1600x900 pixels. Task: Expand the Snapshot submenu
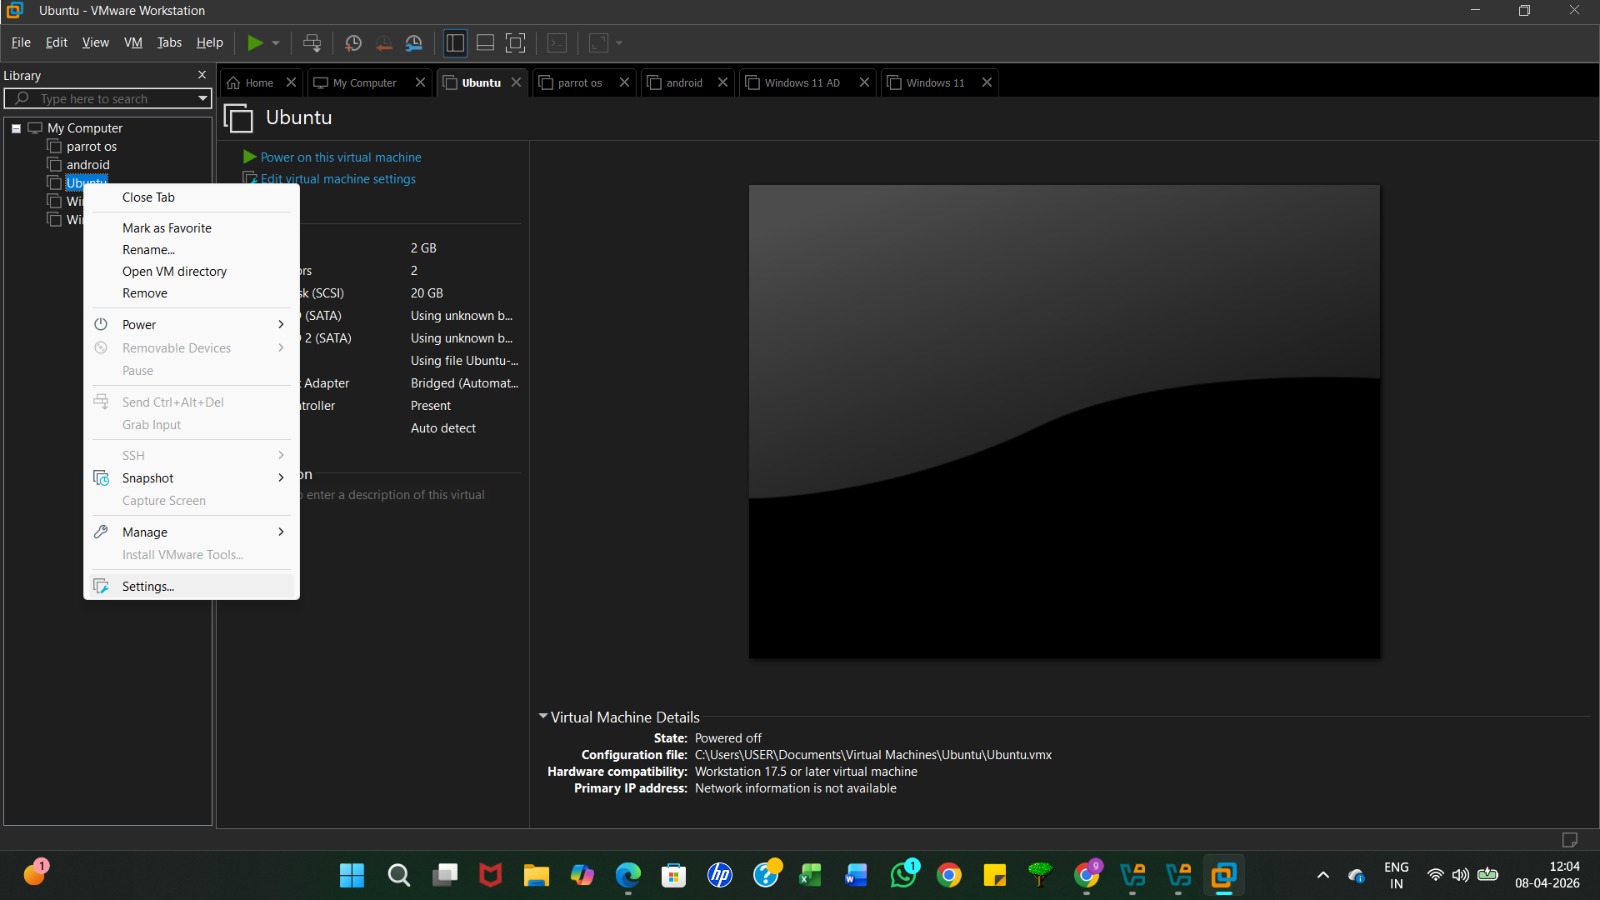coord(191,479)
